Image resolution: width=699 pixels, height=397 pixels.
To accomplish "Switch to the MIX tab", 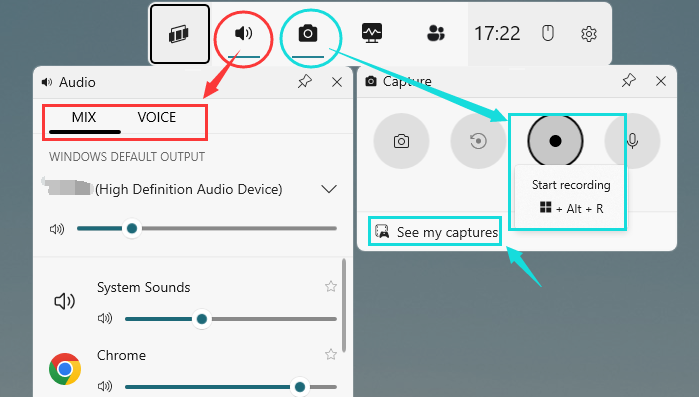I will [x=84, y=118].
